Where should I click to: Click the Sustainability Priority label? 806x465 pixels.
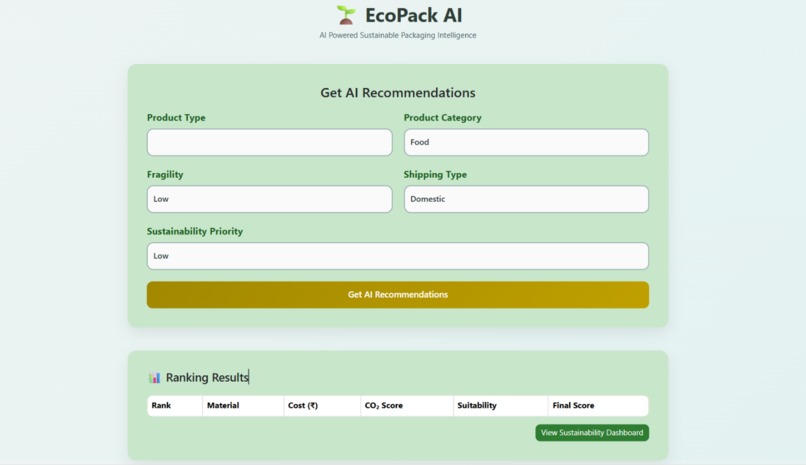(x=195, y=232)
